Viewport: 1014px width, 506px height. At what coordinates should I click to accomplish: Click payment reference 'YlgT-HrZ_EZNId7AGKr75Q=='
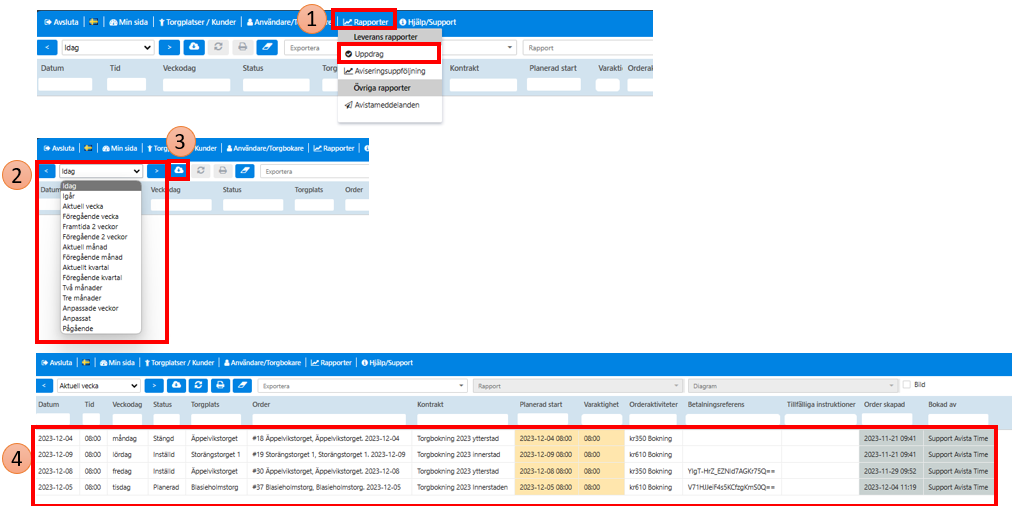click(730, 470)
